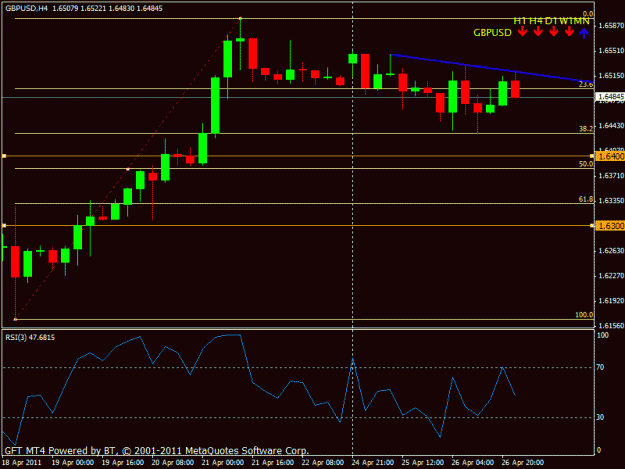Click the yellow GBPUSD indicator label

coord(492,33)
